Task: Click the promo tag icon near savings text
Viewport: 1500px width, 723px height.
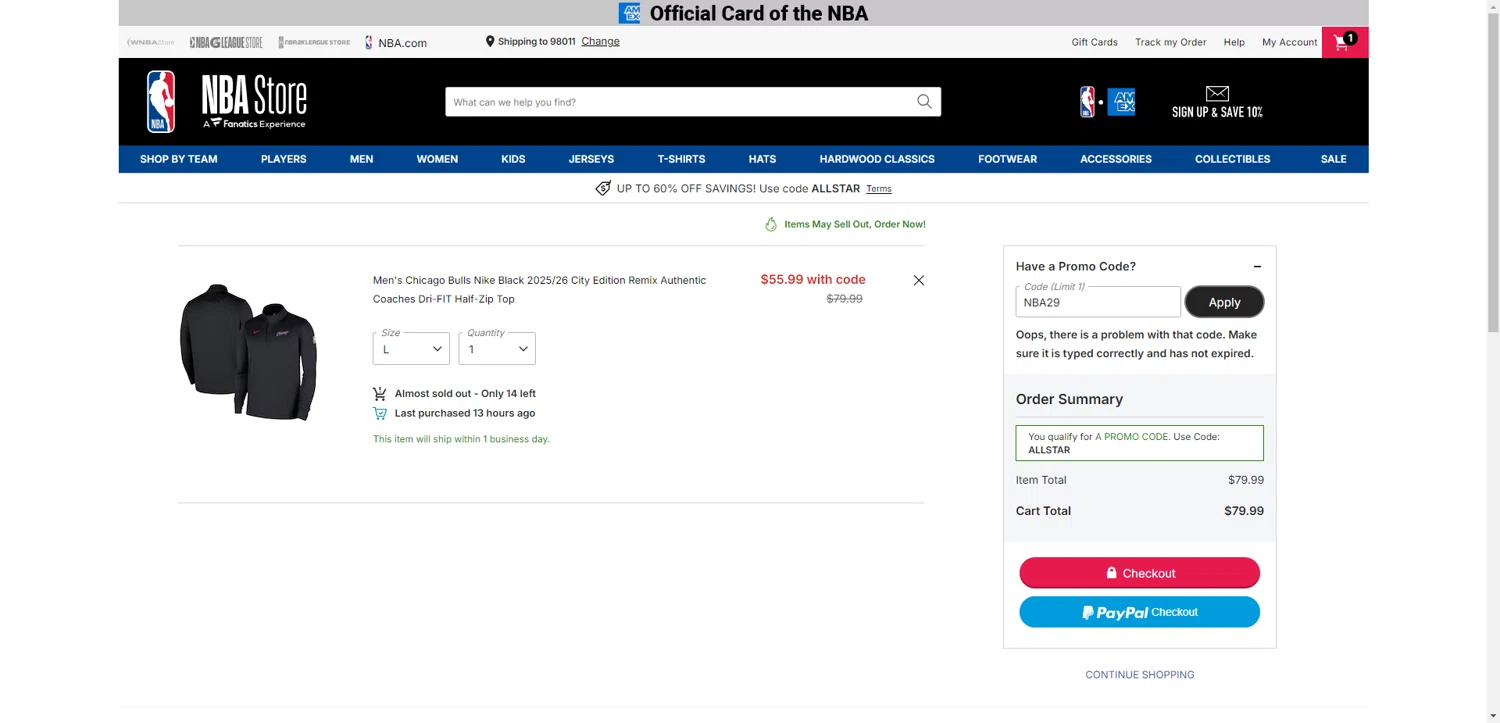Action: [x=603, y=188]
